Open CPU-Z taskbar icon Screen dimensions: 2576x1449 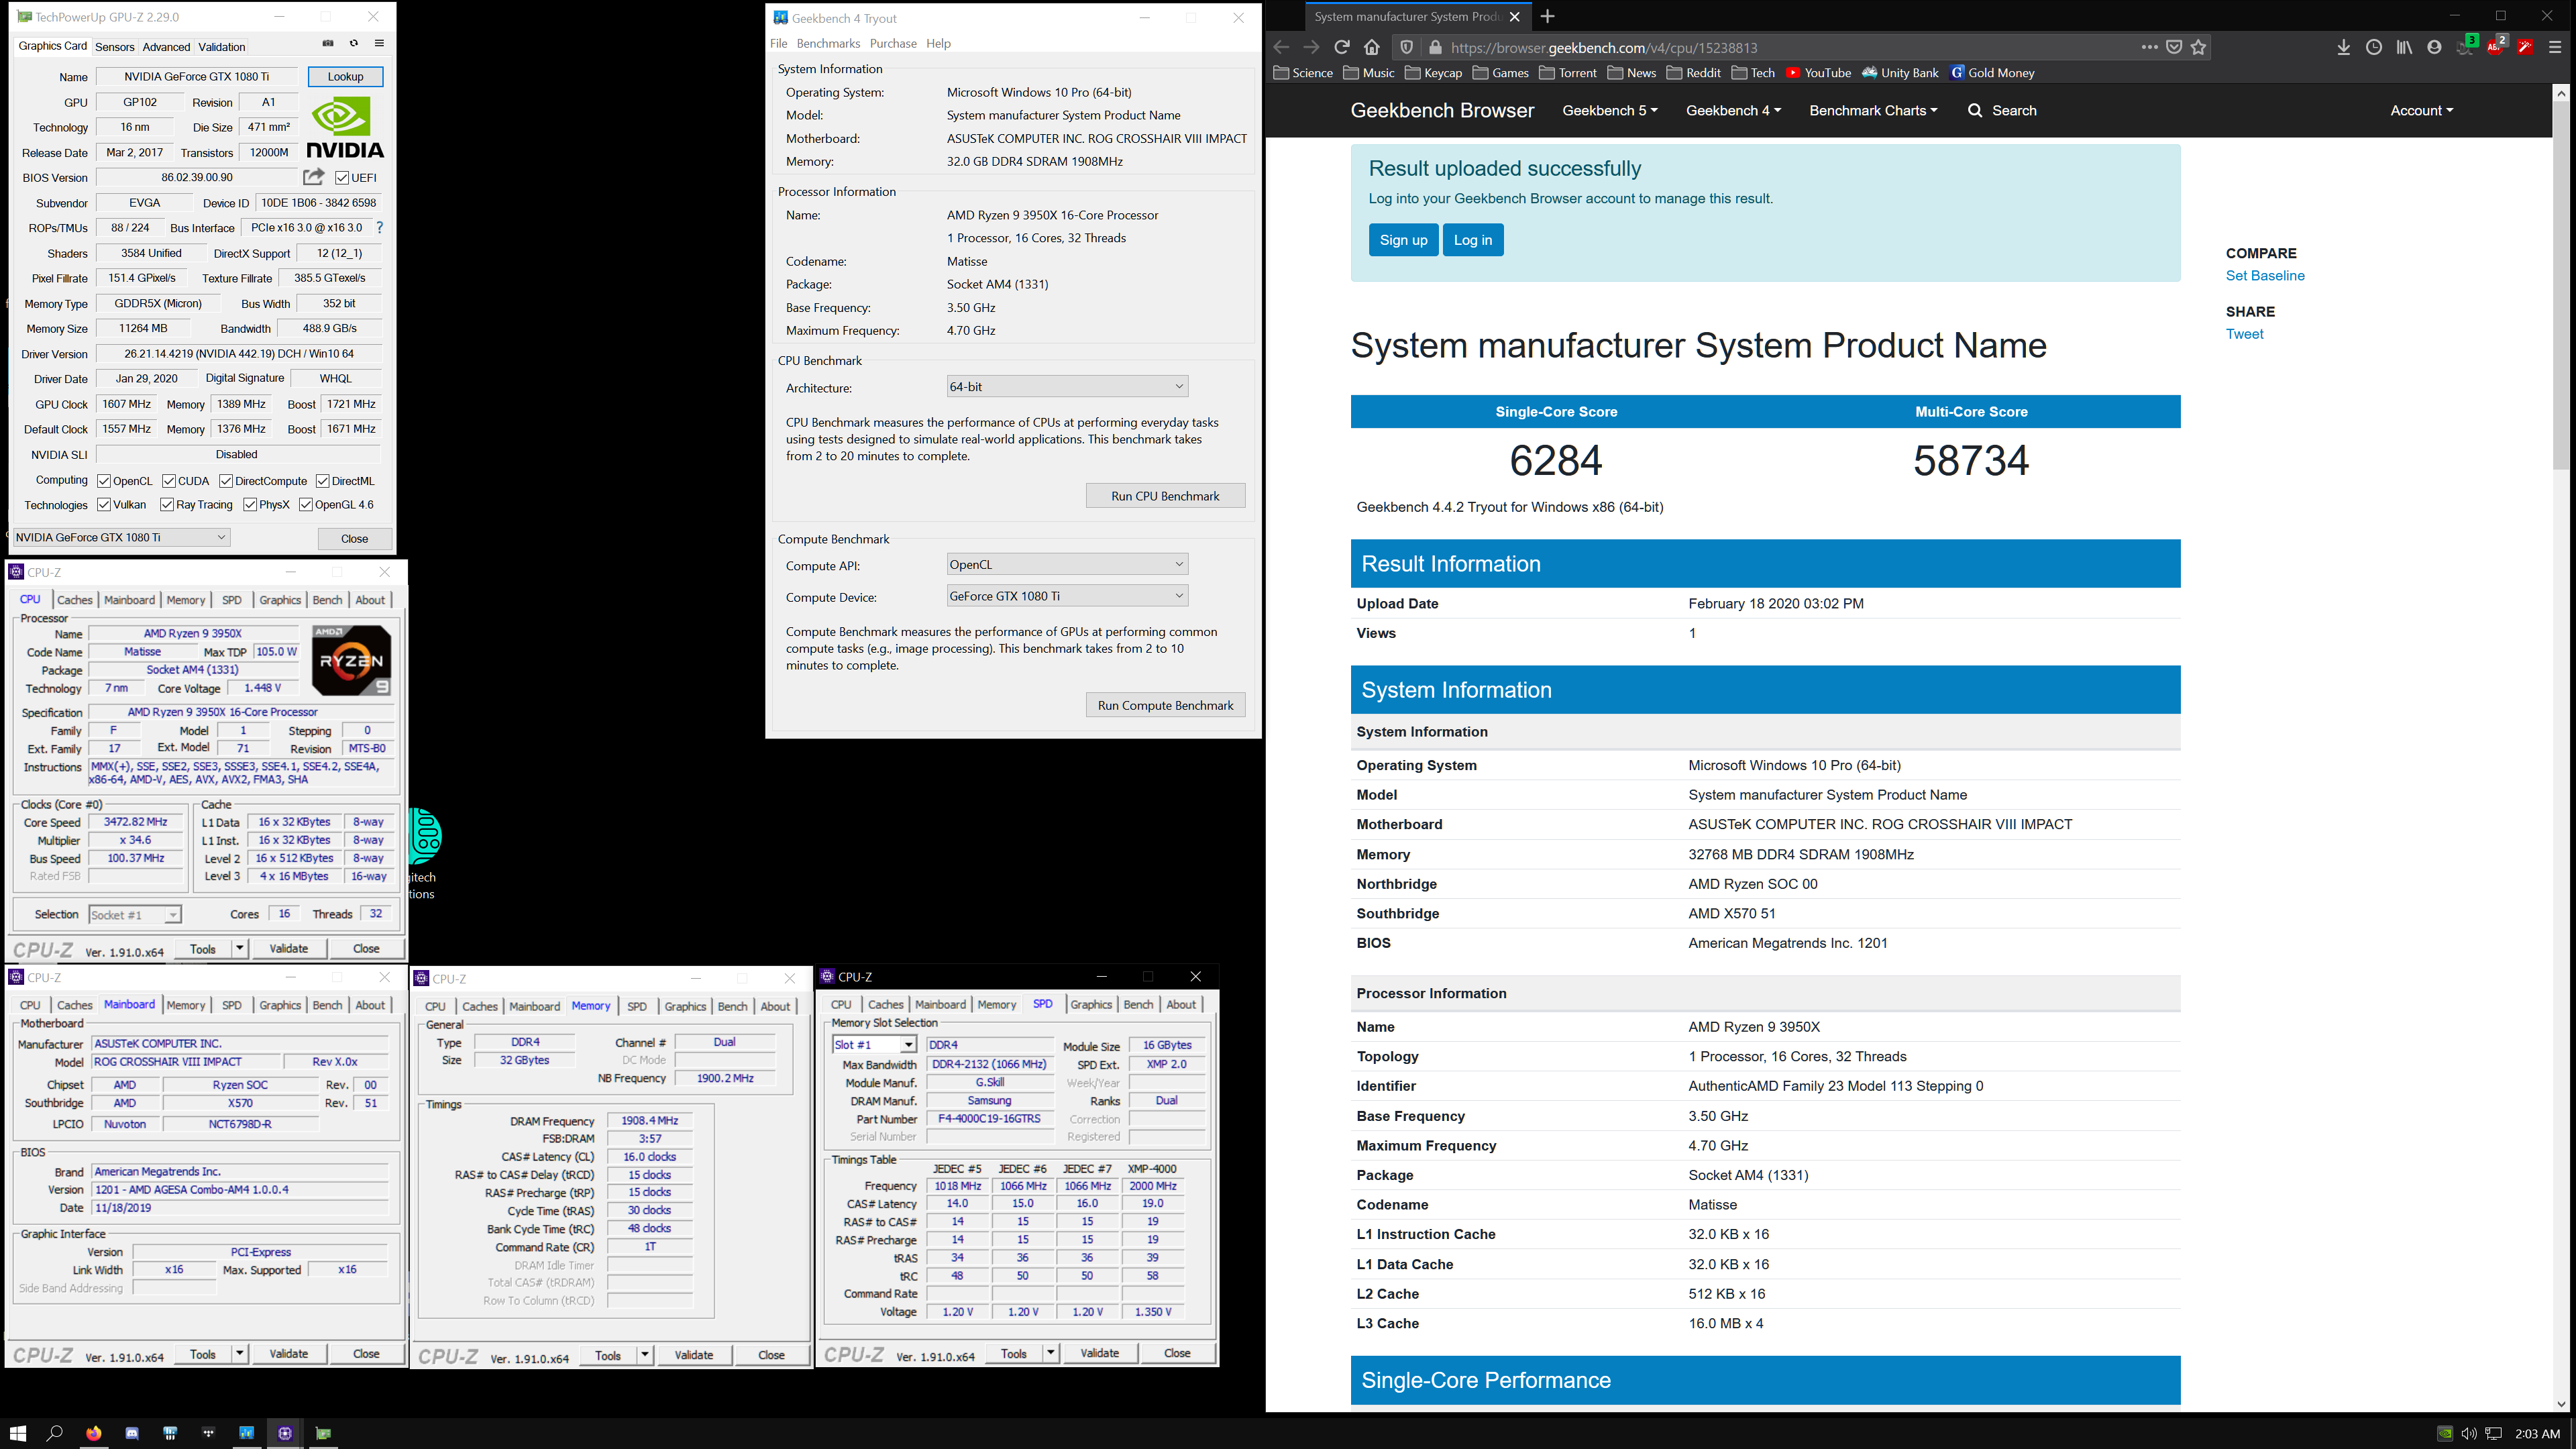pyautogui.click(x=285, y=1433)
